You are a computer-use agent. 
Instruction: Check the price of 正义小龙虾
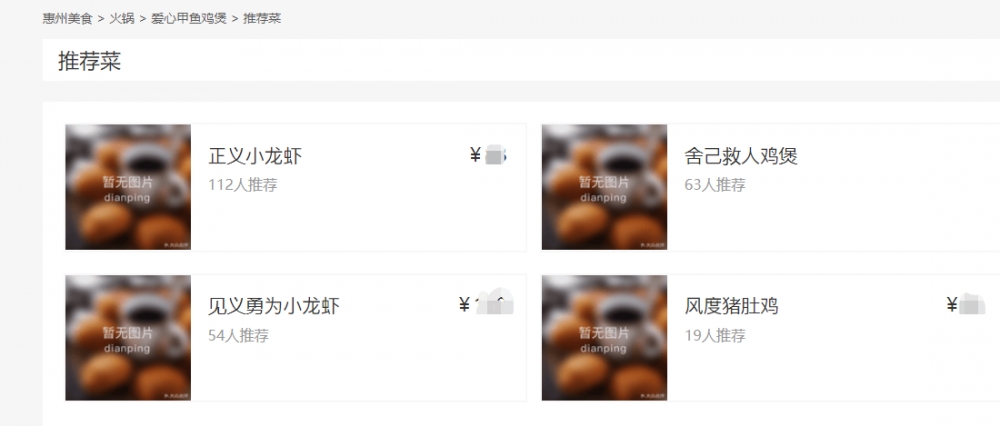click(x=489, y=155)
